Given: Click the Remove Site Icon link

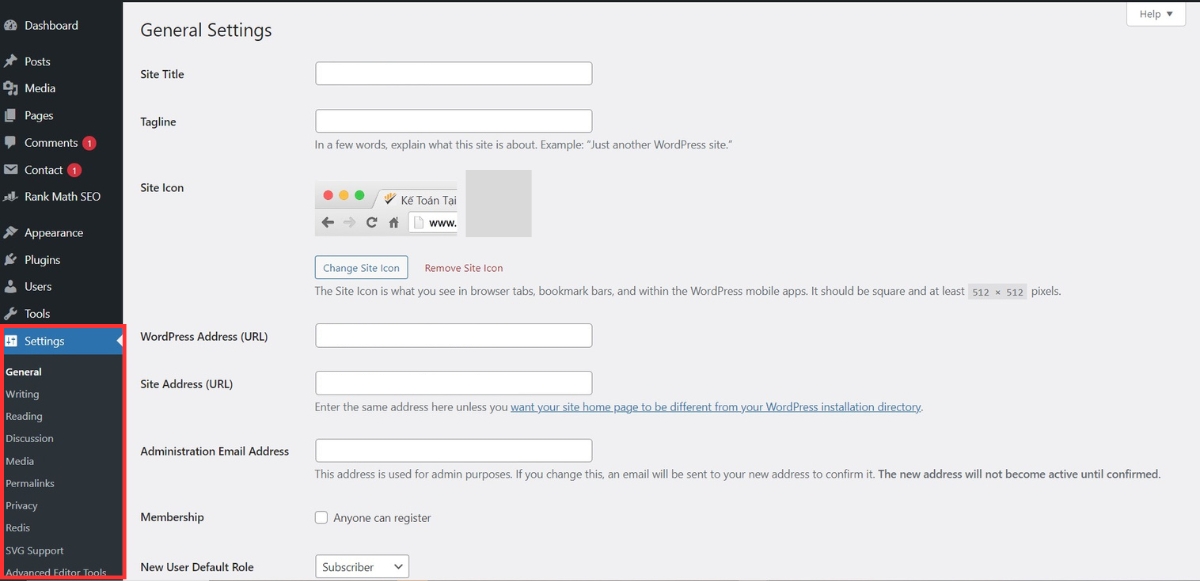Looking at the screenshot, I should (x=464, y=268).
